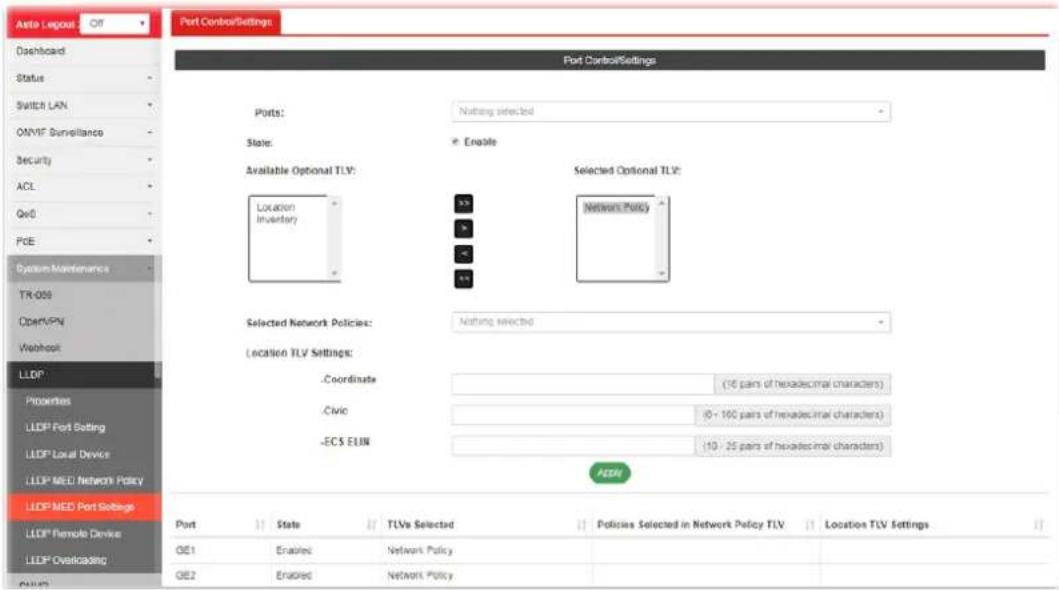1059x590 pixels.
Task: Select the Port Control/Settings tab
Action: [x=226, y=22]
